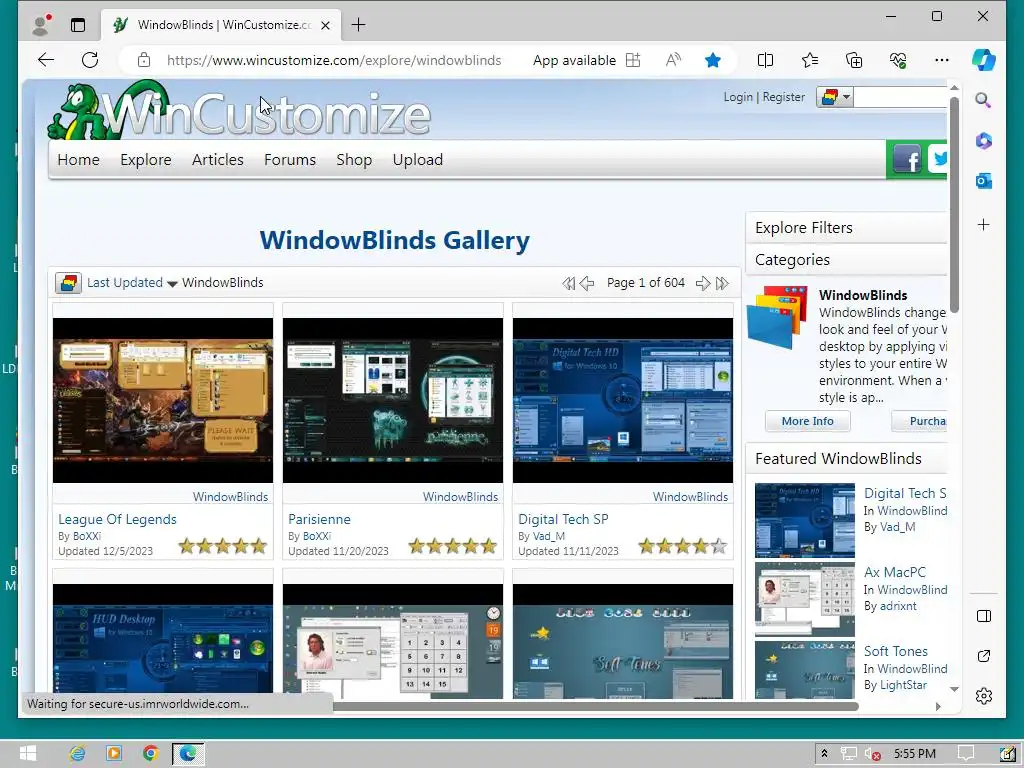
Task: Open Browser essentials heart icon
Action: coord(898,60)
